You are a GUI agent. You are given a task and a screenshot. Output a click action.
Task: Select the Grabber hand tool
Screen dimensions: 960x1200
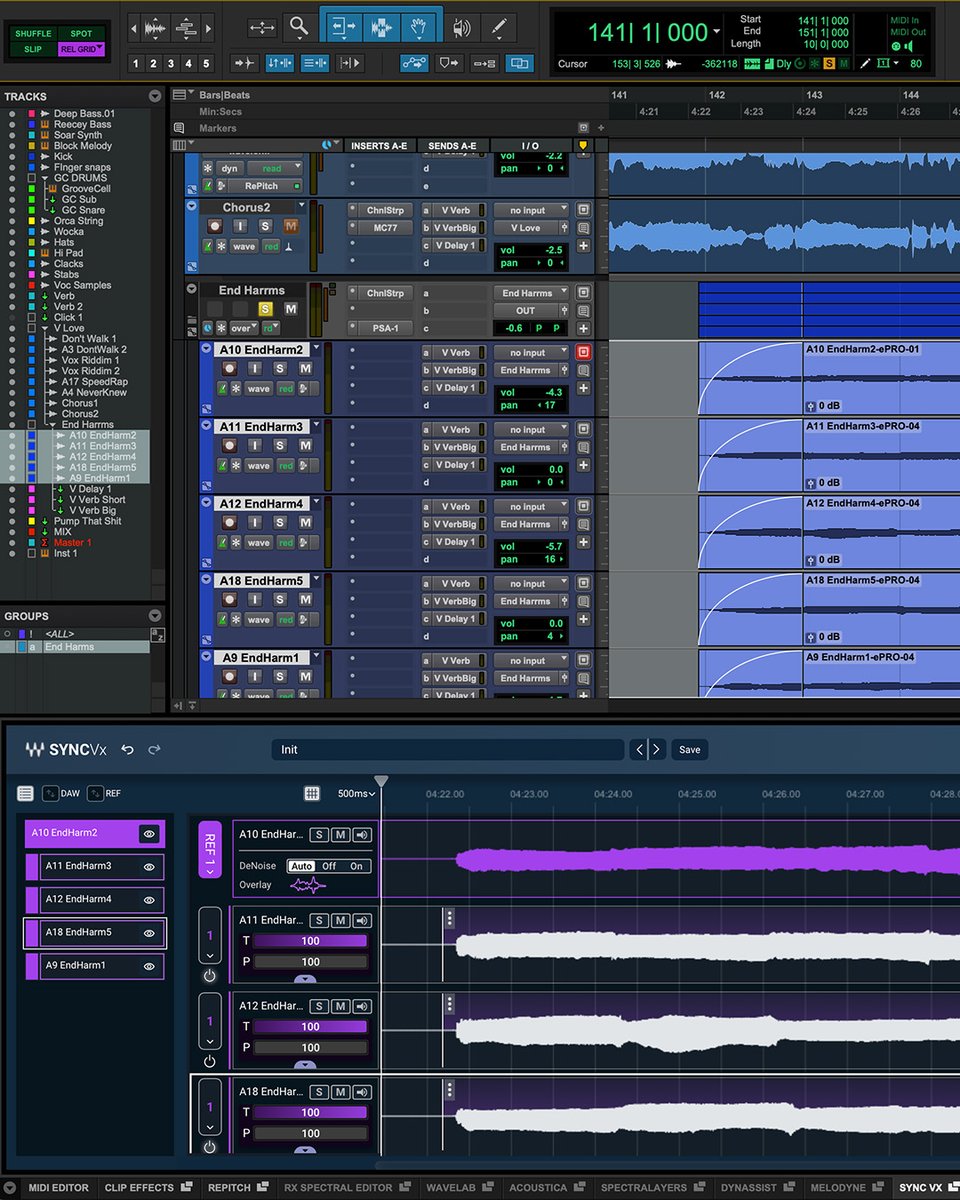point(421,27)
